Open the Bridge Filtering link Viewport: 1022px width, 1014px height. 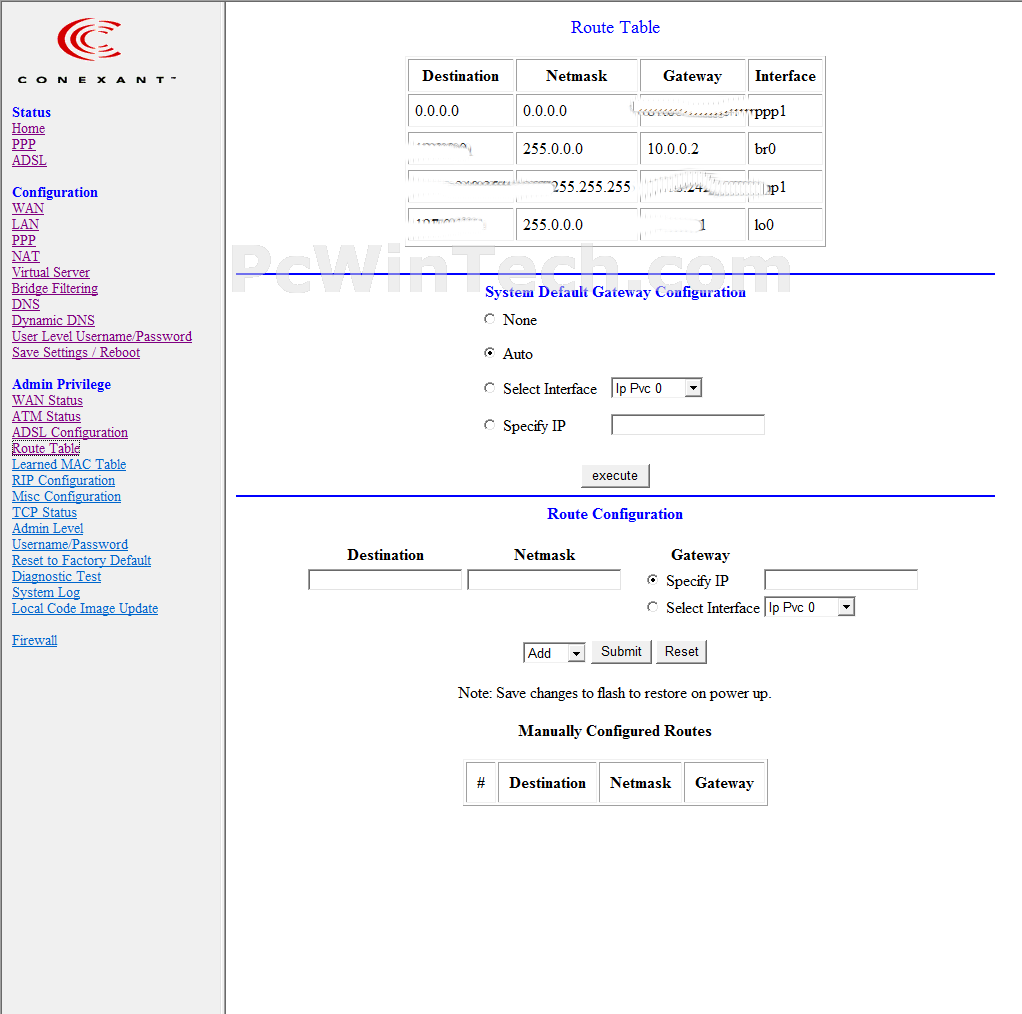coord(55,288)
